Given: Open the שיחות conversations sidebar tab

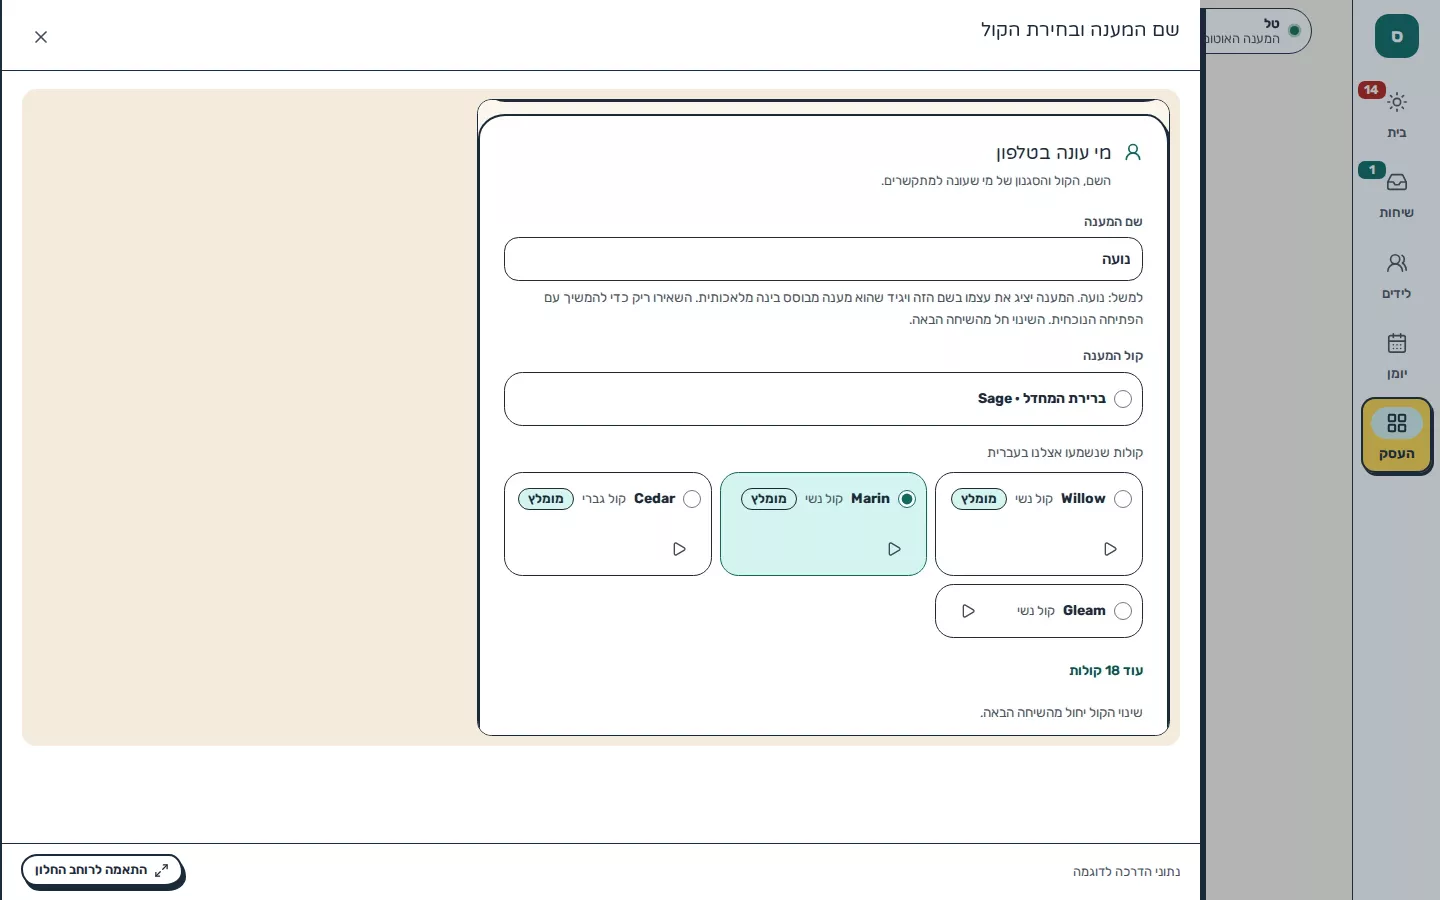Looking at the screenshot, I should pyautogui.click(x=1397, y=193).
